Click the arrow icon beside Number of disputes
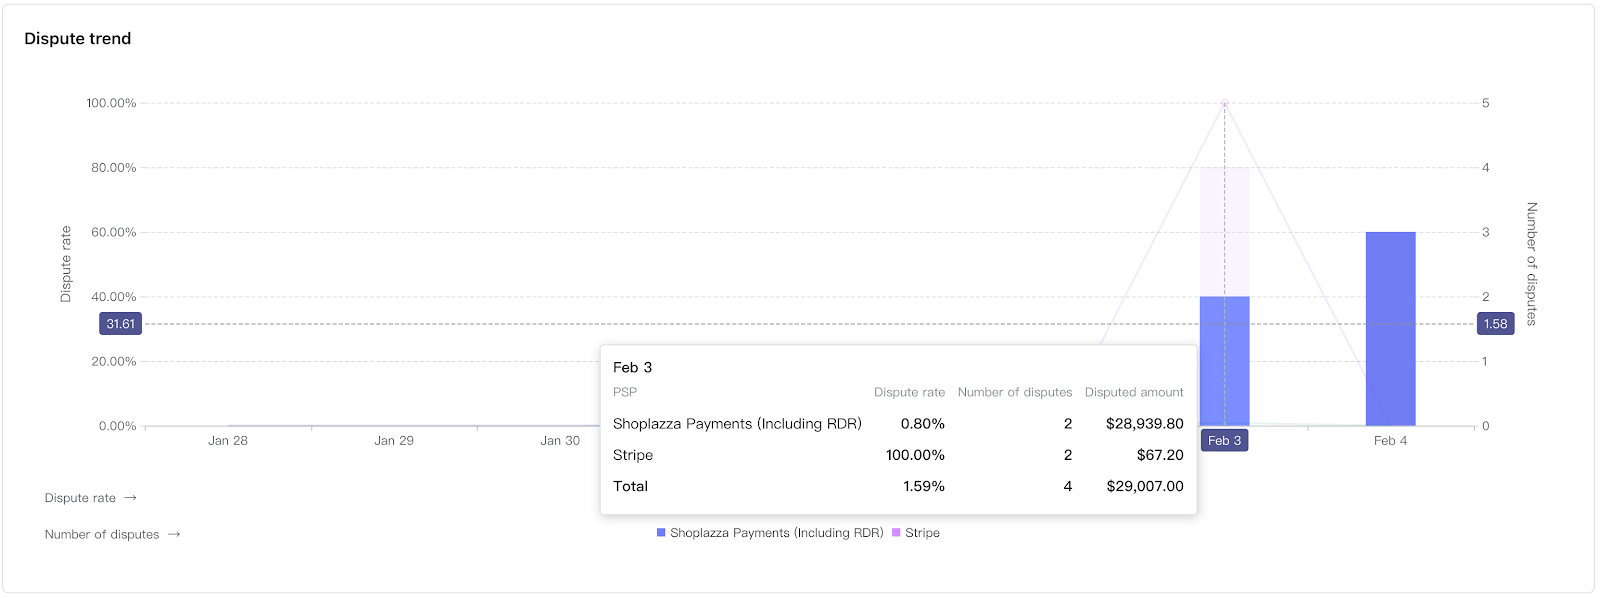 click(174, 534)
